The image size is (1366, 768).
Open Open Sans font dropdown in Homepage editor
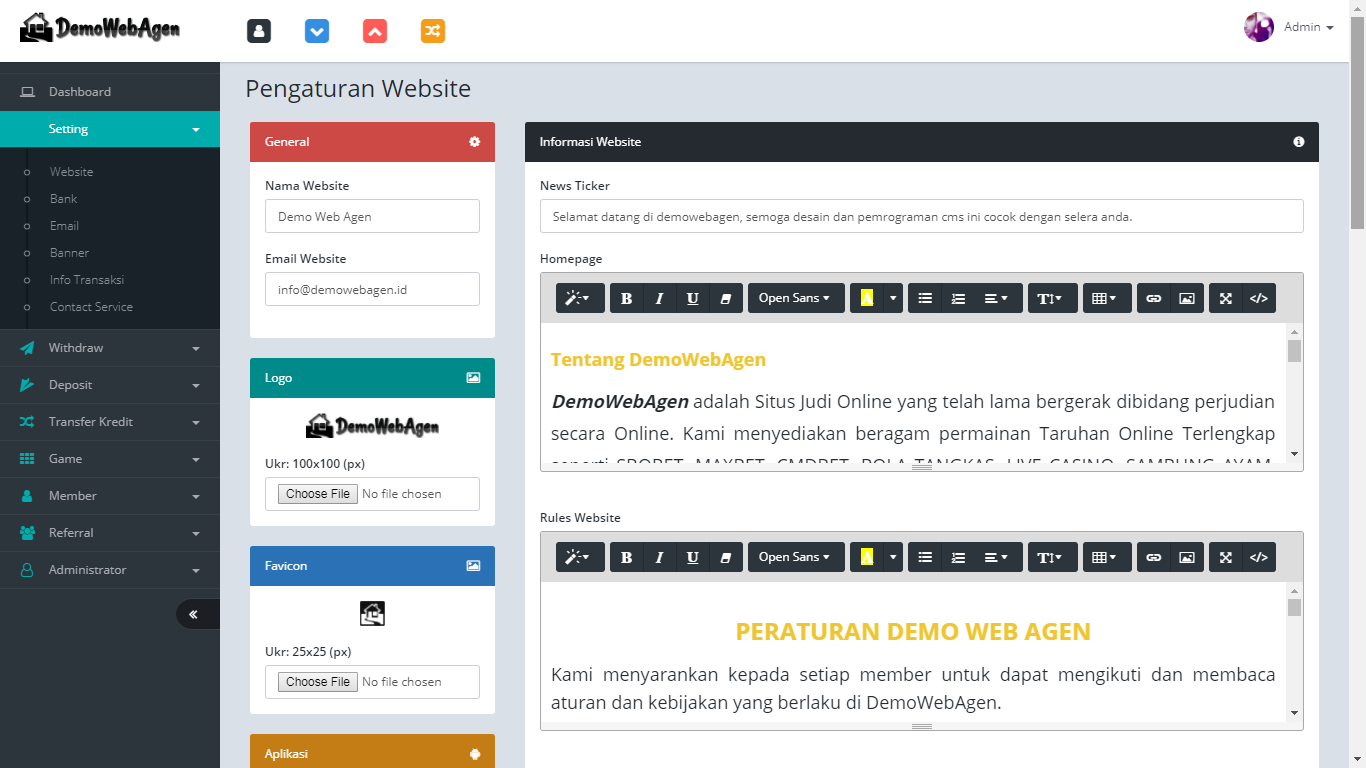click(794, 298)
